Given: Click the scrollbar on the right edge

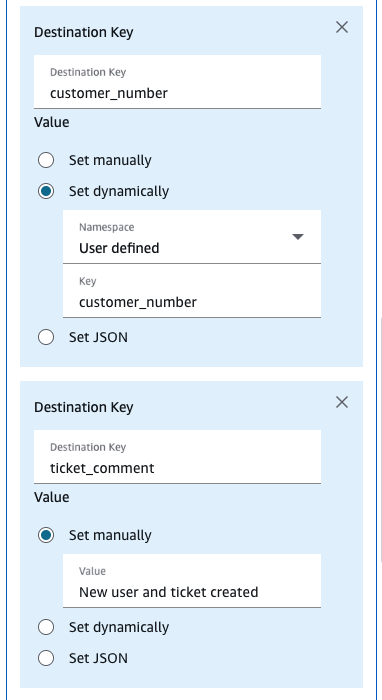Looking at the screenshot, I should tap(380, 440).
